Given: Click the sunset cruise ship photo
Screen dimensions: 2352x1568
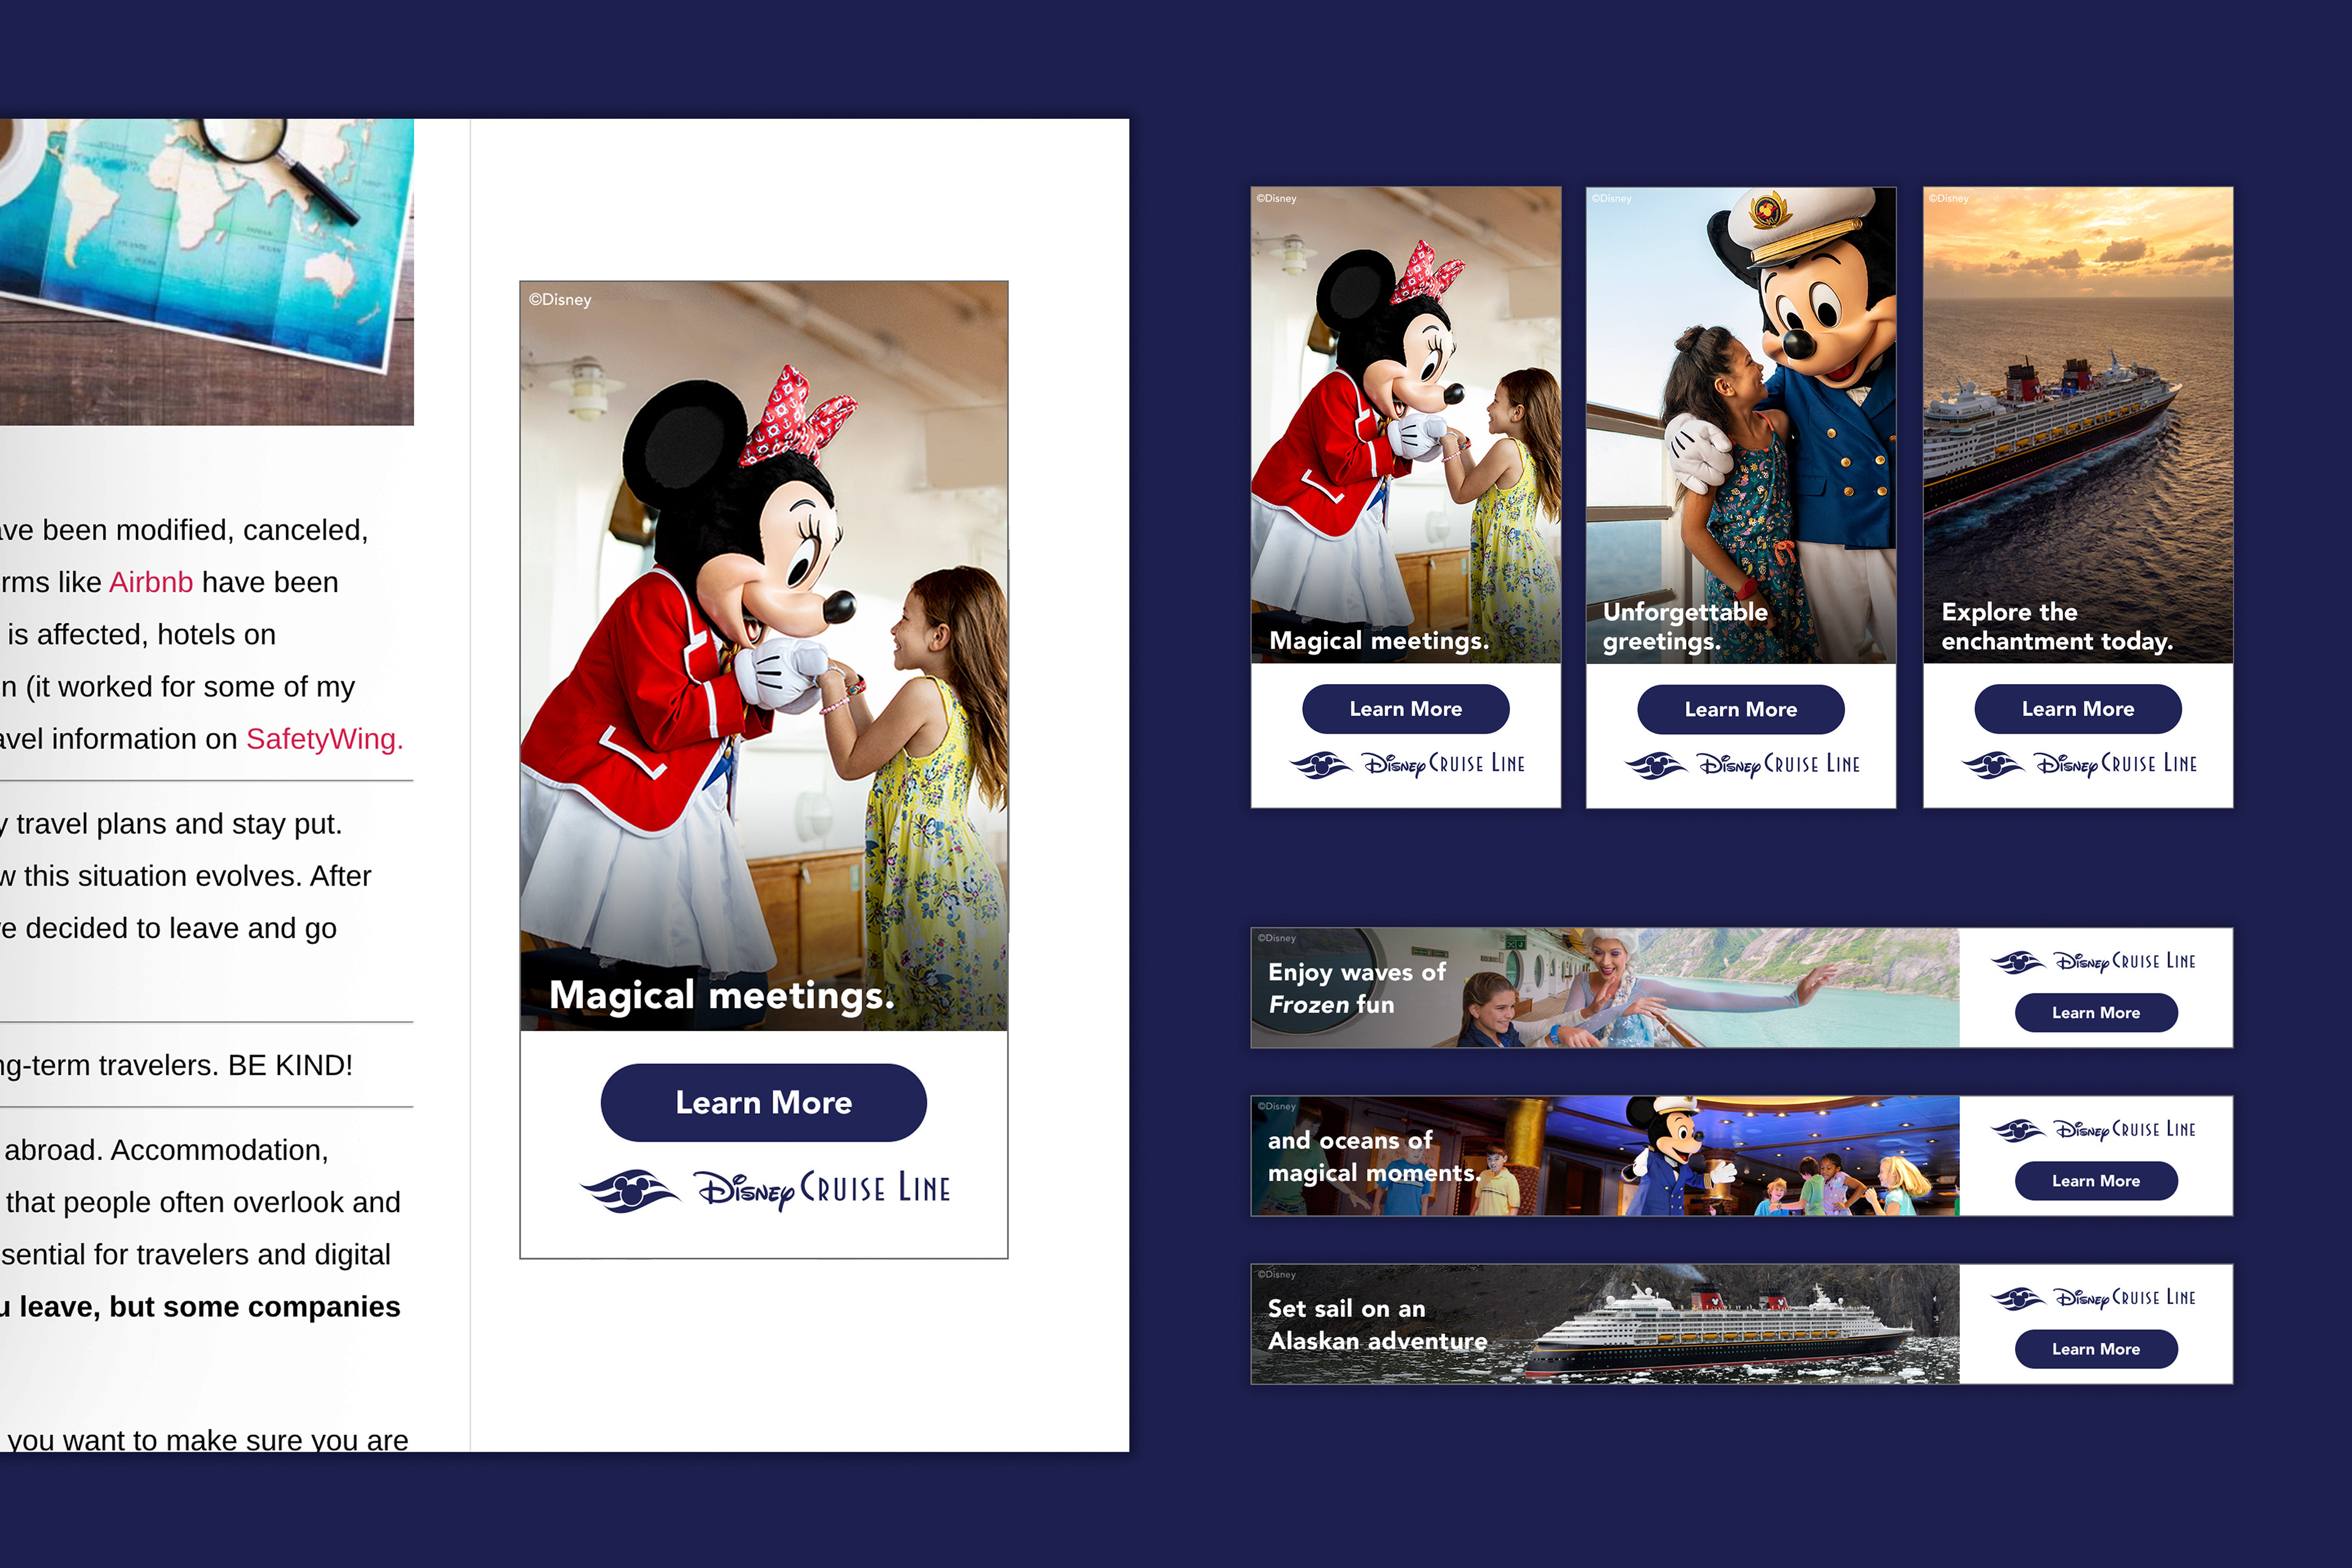Looking at the screenshot, I should 2077,400.
